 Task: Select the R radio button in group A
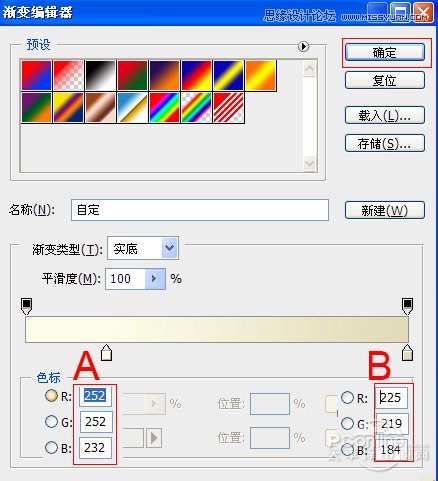(51, 396)
